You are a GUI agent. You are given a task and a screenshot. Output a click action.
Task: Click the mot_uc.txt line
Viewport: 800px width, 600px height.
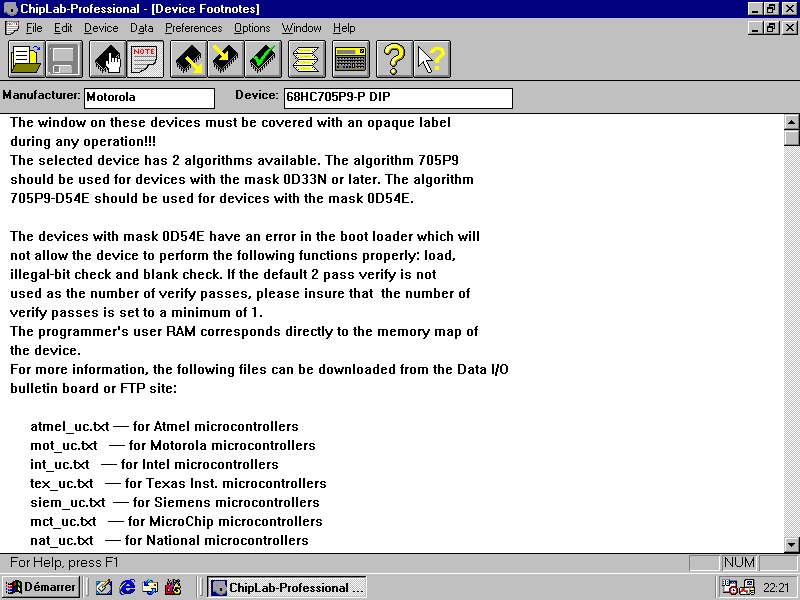[172, 445]
